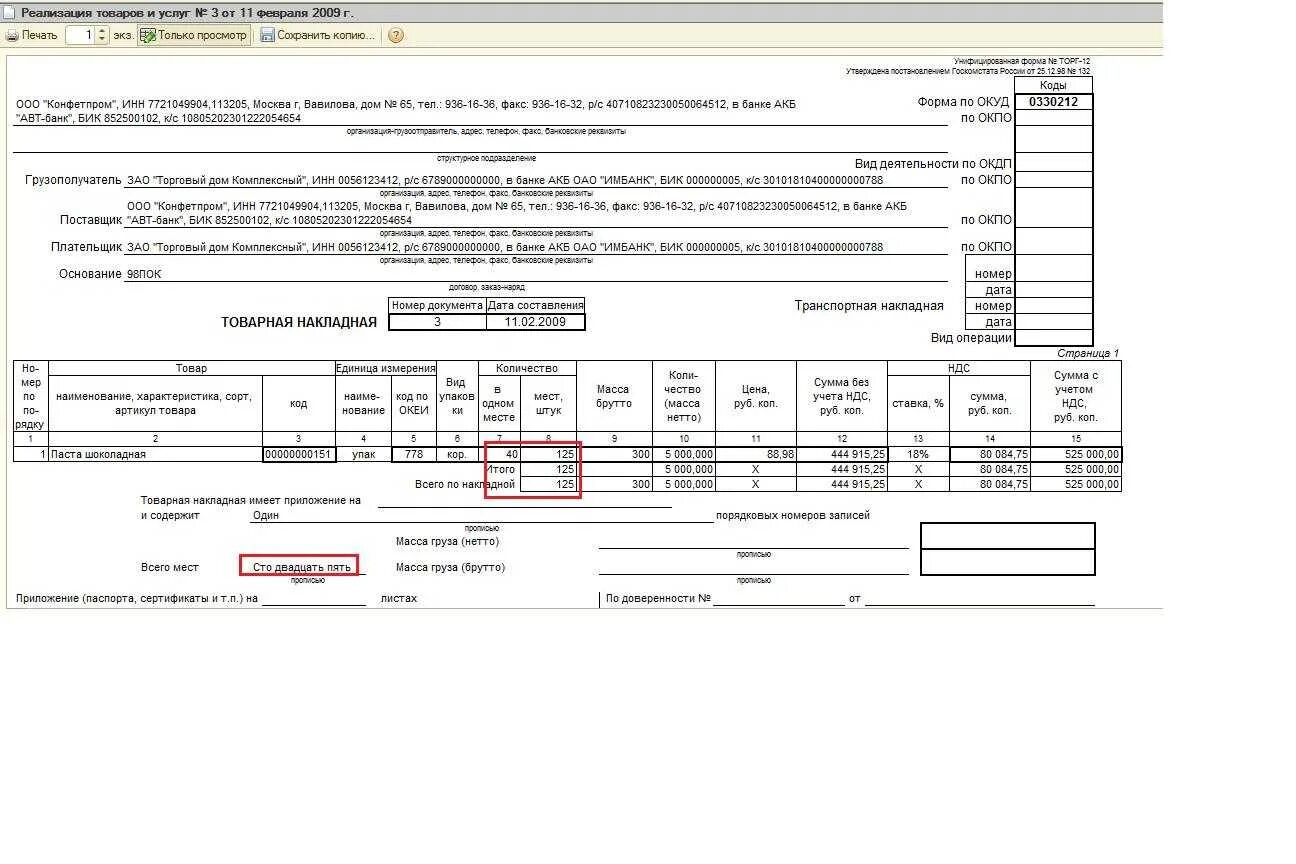The height and width of the screenshot is (864, 1296).
Task: Click the Страница 1 page label
Action: pos(1088,354)
